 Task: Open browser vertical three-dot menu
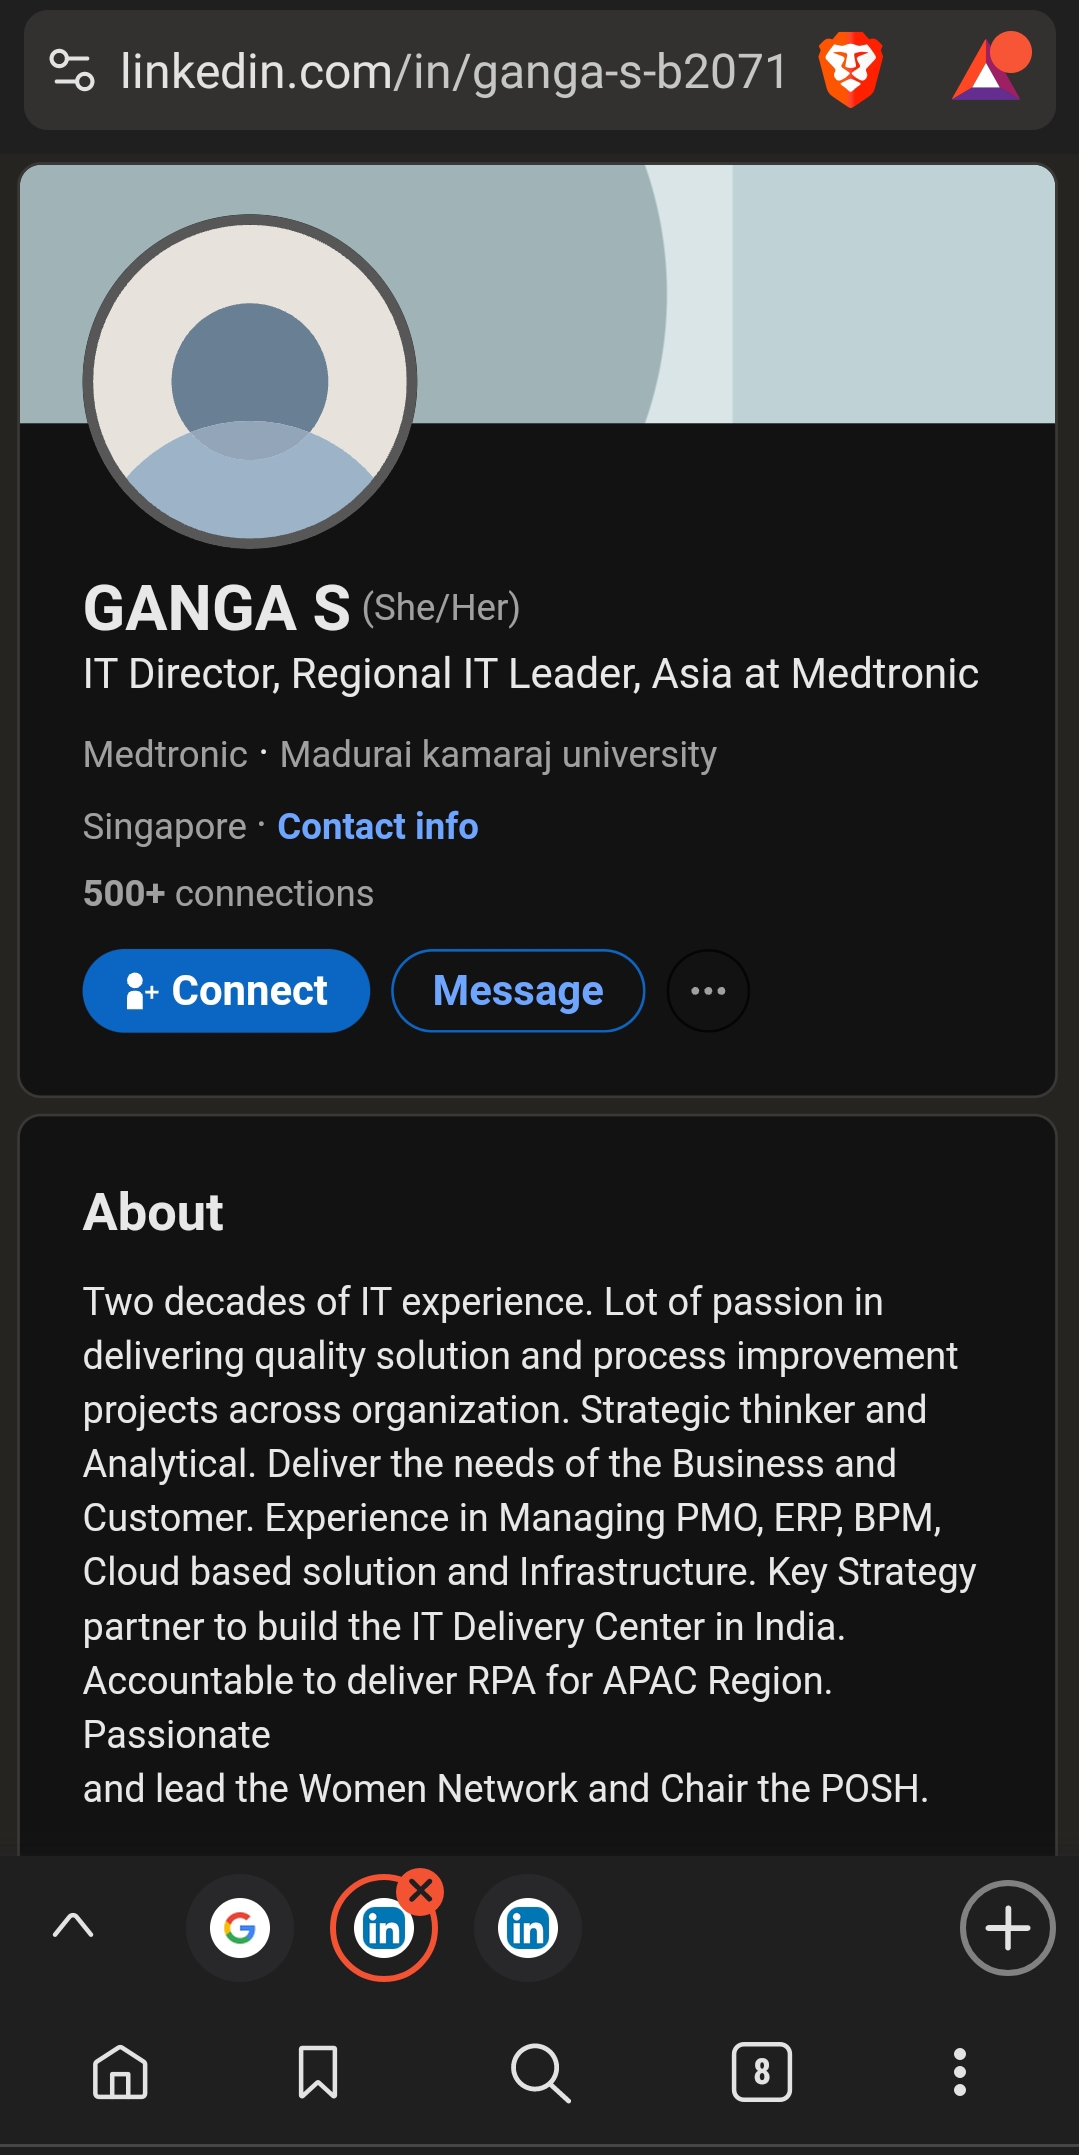tap(960, 2072)
